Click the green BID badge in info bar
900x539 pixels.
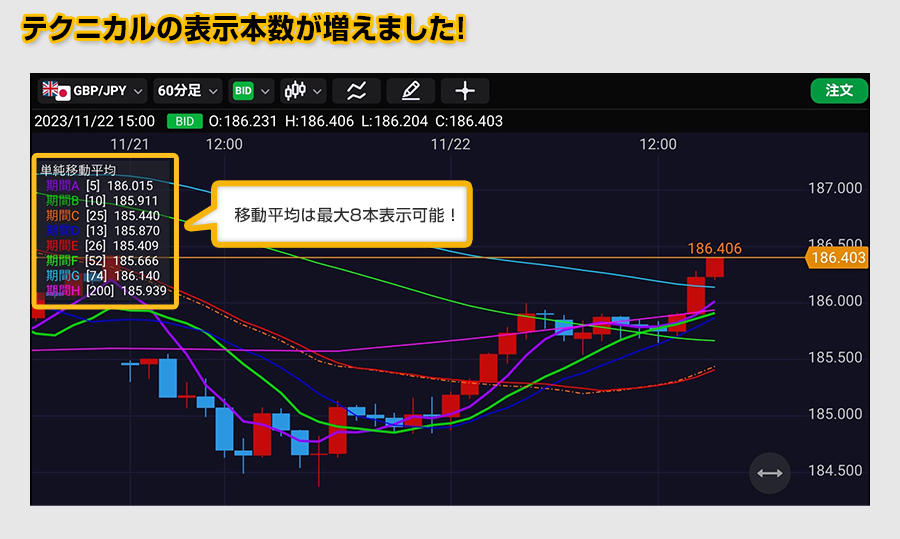184,122
